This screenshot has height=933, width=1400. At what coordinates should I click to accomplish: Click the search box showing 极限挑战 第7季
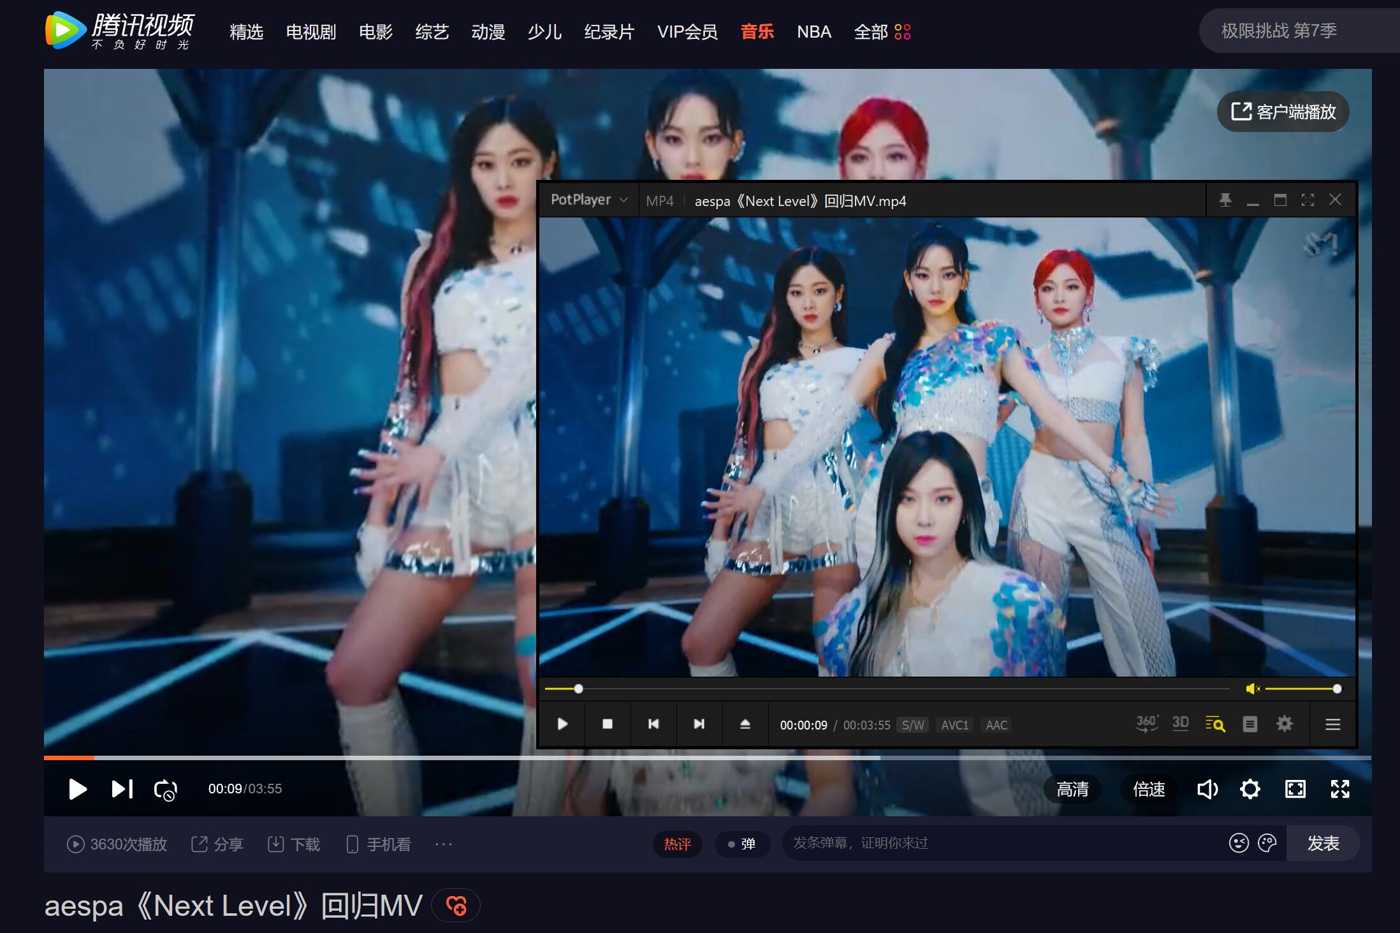1299,31
